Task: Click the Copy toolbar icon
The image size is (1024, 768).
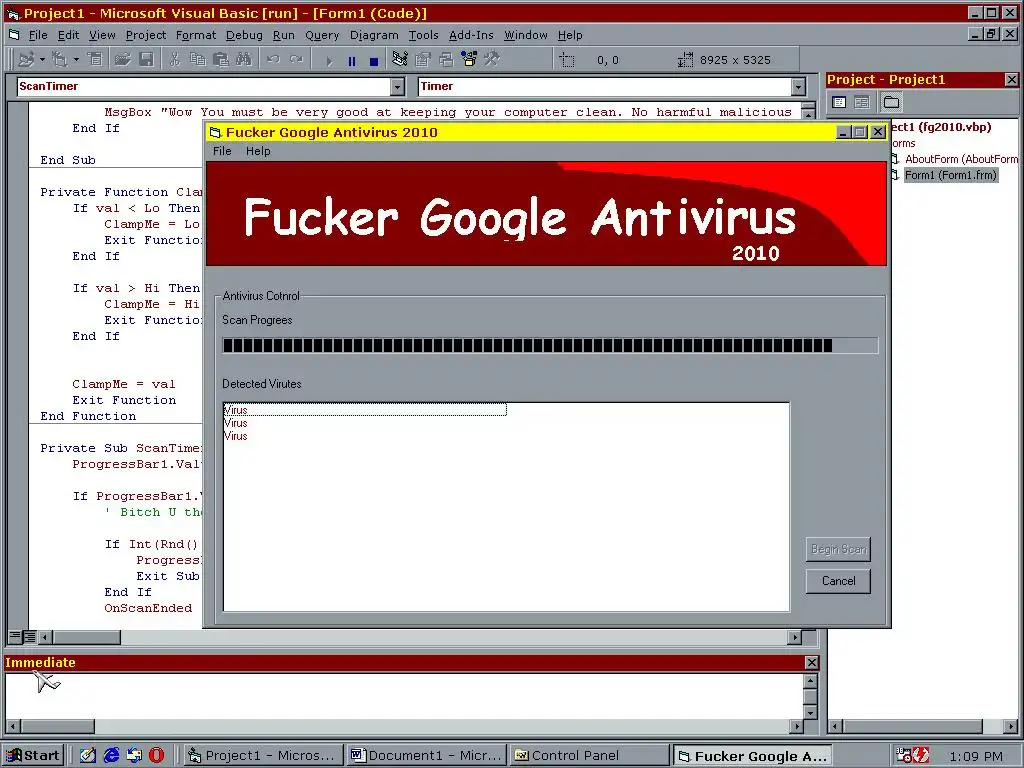Action: tap(197, 60)
